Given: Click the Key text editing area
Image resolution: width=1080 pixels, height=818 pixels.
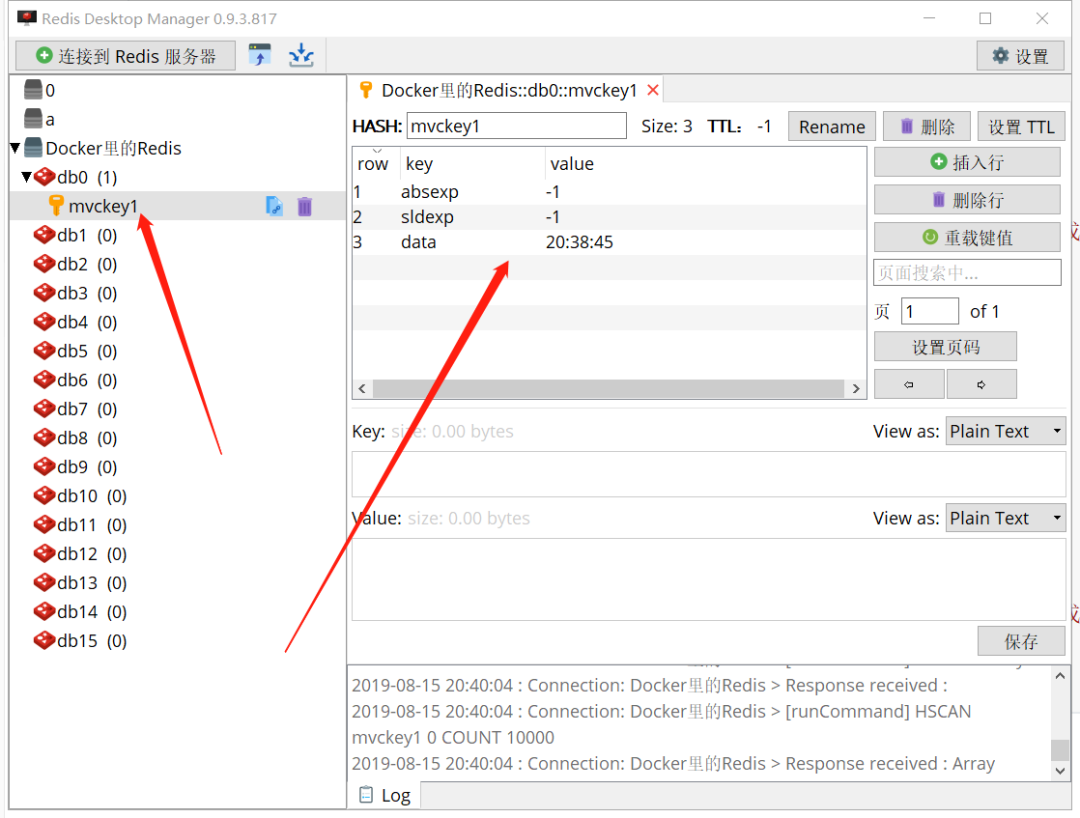Looking at the screenshot, I should click(709, 474).
